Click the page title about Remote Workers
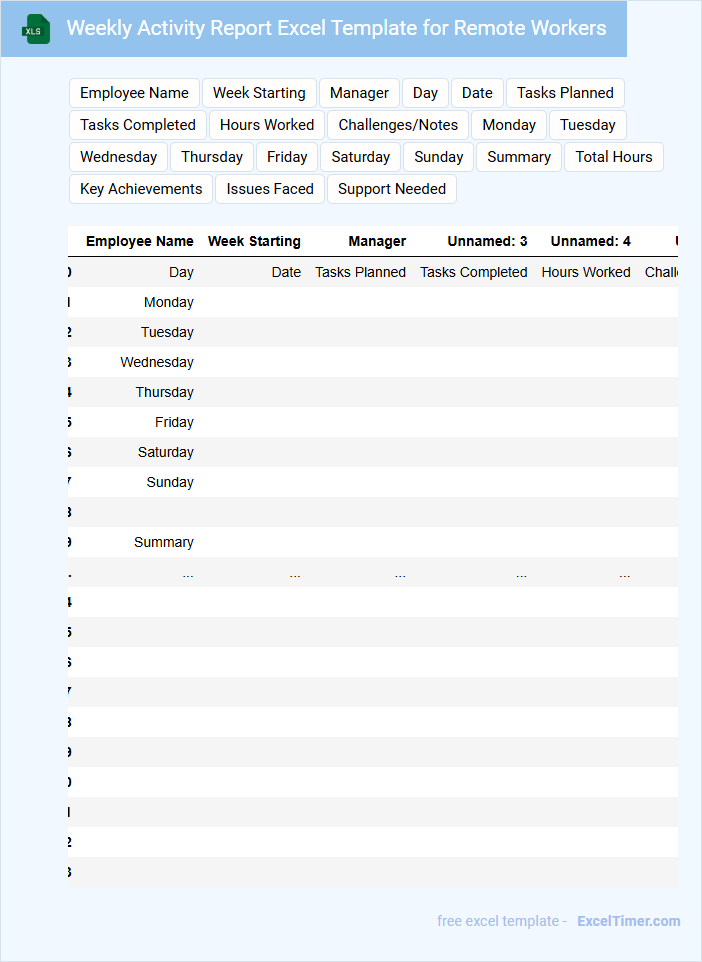Screen dimensions: 702x962 pos(336,28)
